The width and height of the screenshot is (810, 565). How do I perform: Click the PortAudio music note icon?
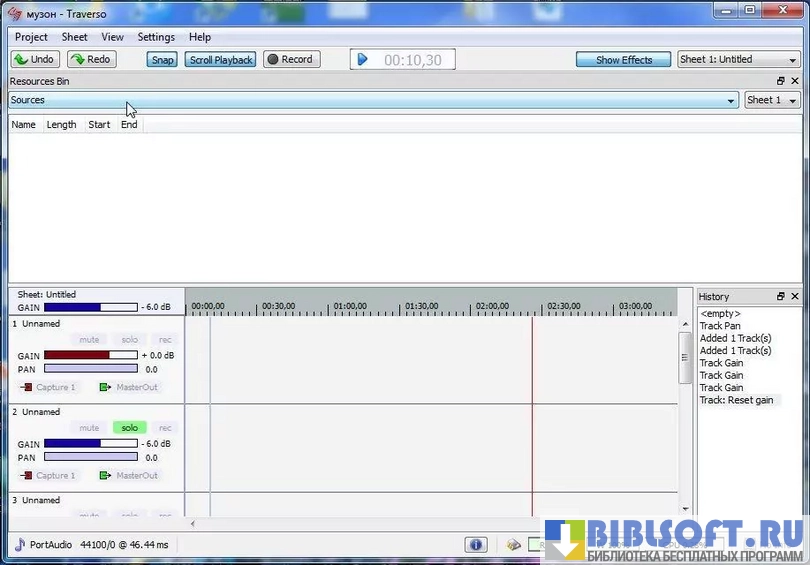pos(19,545)
